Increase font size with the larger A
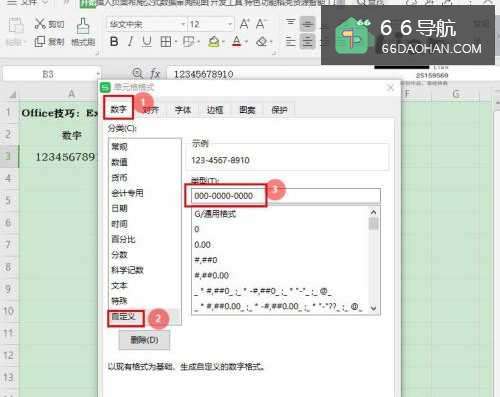The height and width of the screenshot is (397, 500). [x=244, y=24]
